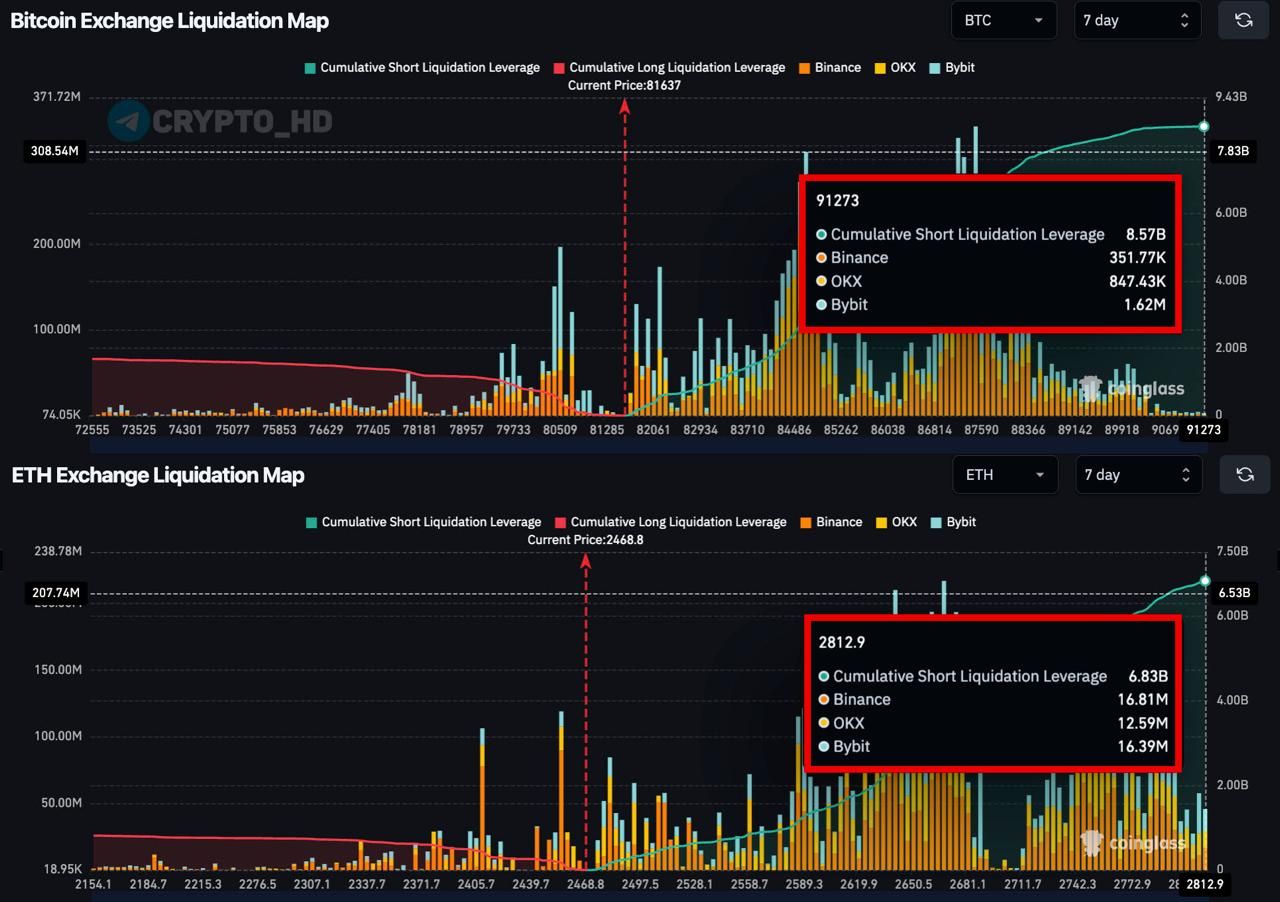Click the 6.53B right axis marker
1280x902 pixels.
tap(1233, 593)
